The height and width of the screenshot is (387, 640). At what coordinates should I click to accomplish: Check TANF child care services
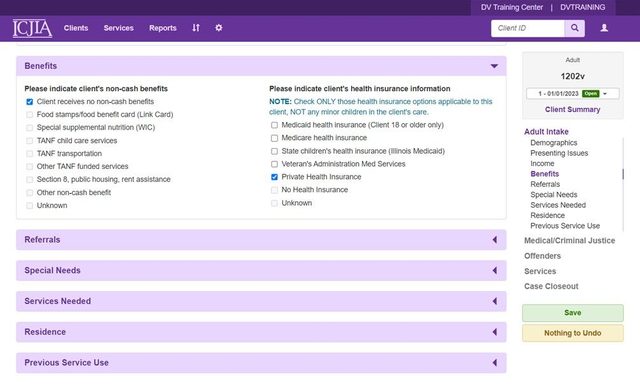click(x=29, y=141)
